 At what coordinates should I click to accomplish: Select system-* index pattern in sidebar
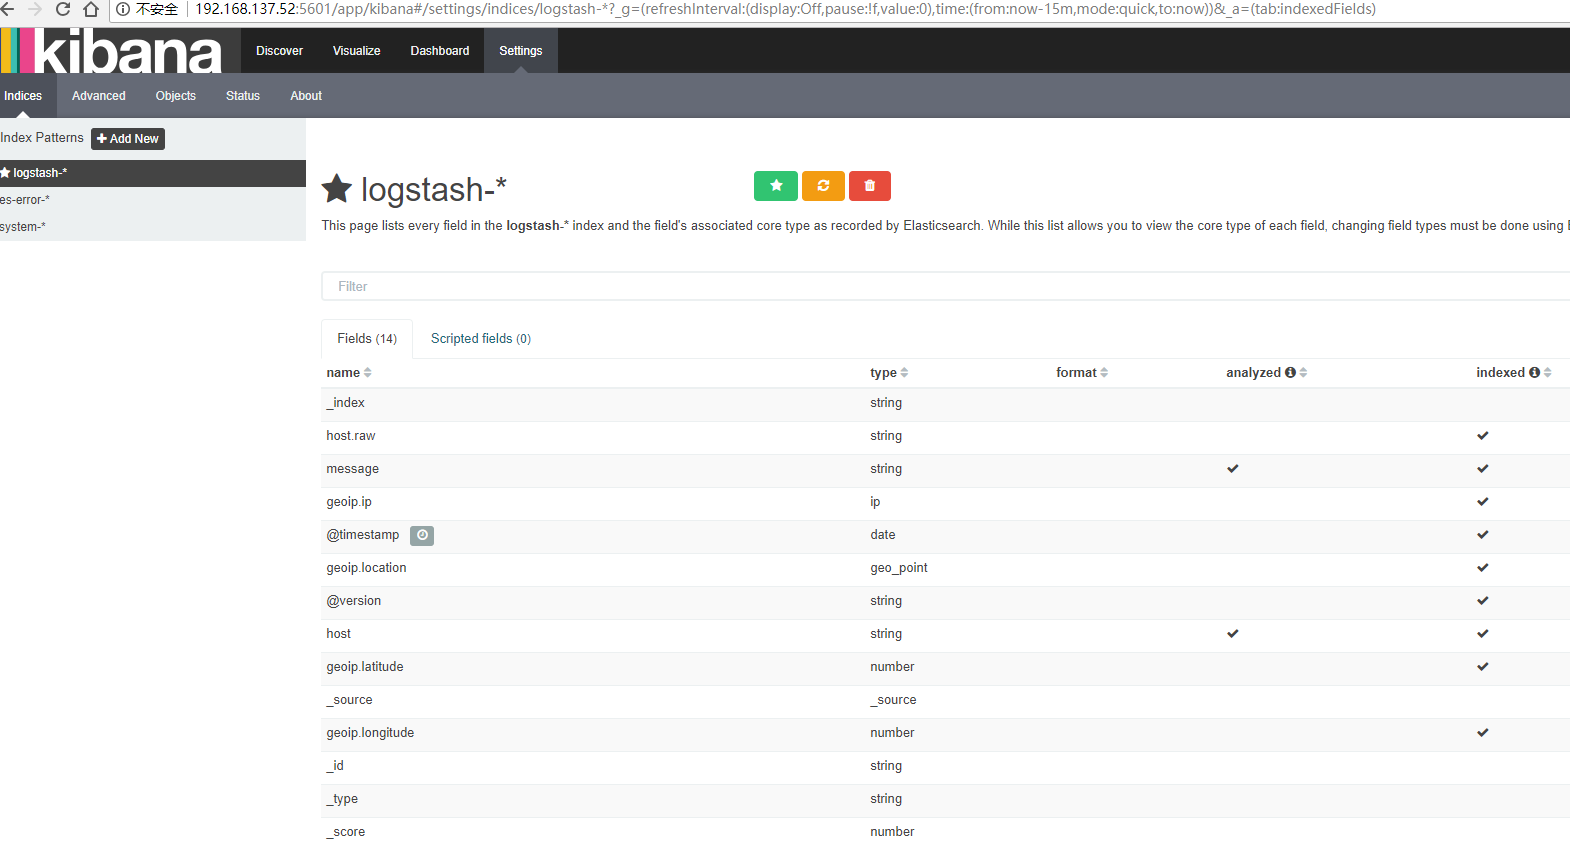tap(153, 227)
